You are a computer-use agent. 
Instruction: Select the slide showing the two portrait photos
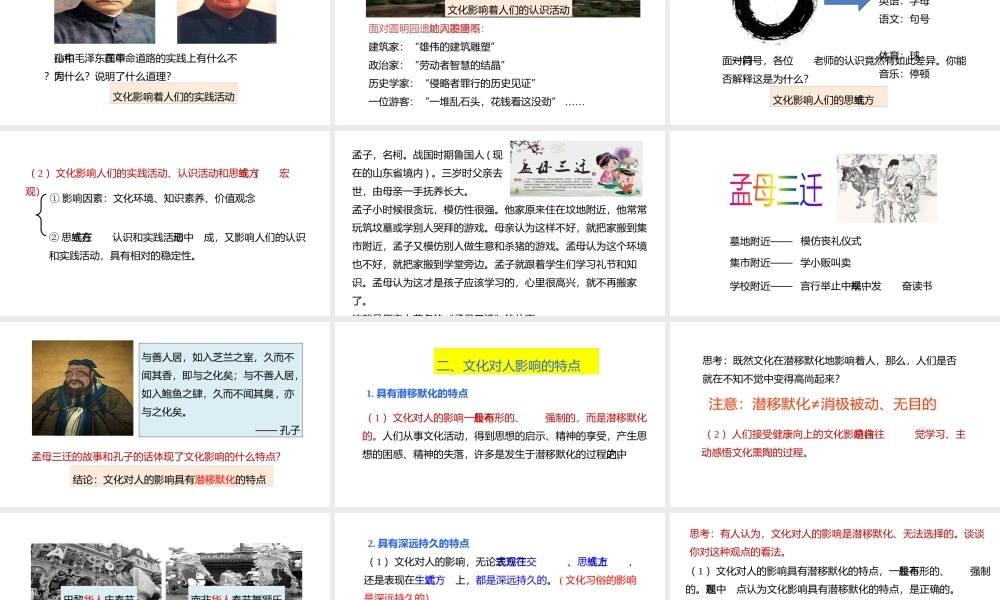(x=165, y=62)
